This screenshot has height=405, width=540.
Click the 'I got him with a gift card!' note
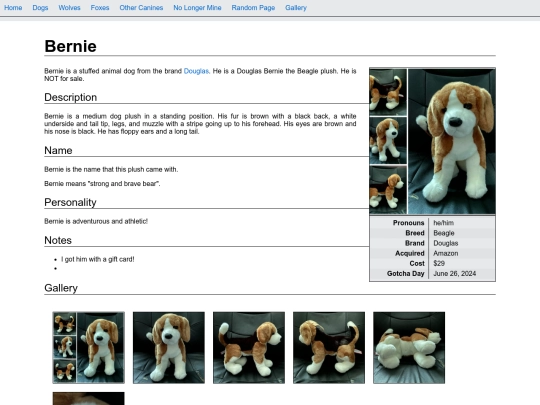[x=98, y=259]
